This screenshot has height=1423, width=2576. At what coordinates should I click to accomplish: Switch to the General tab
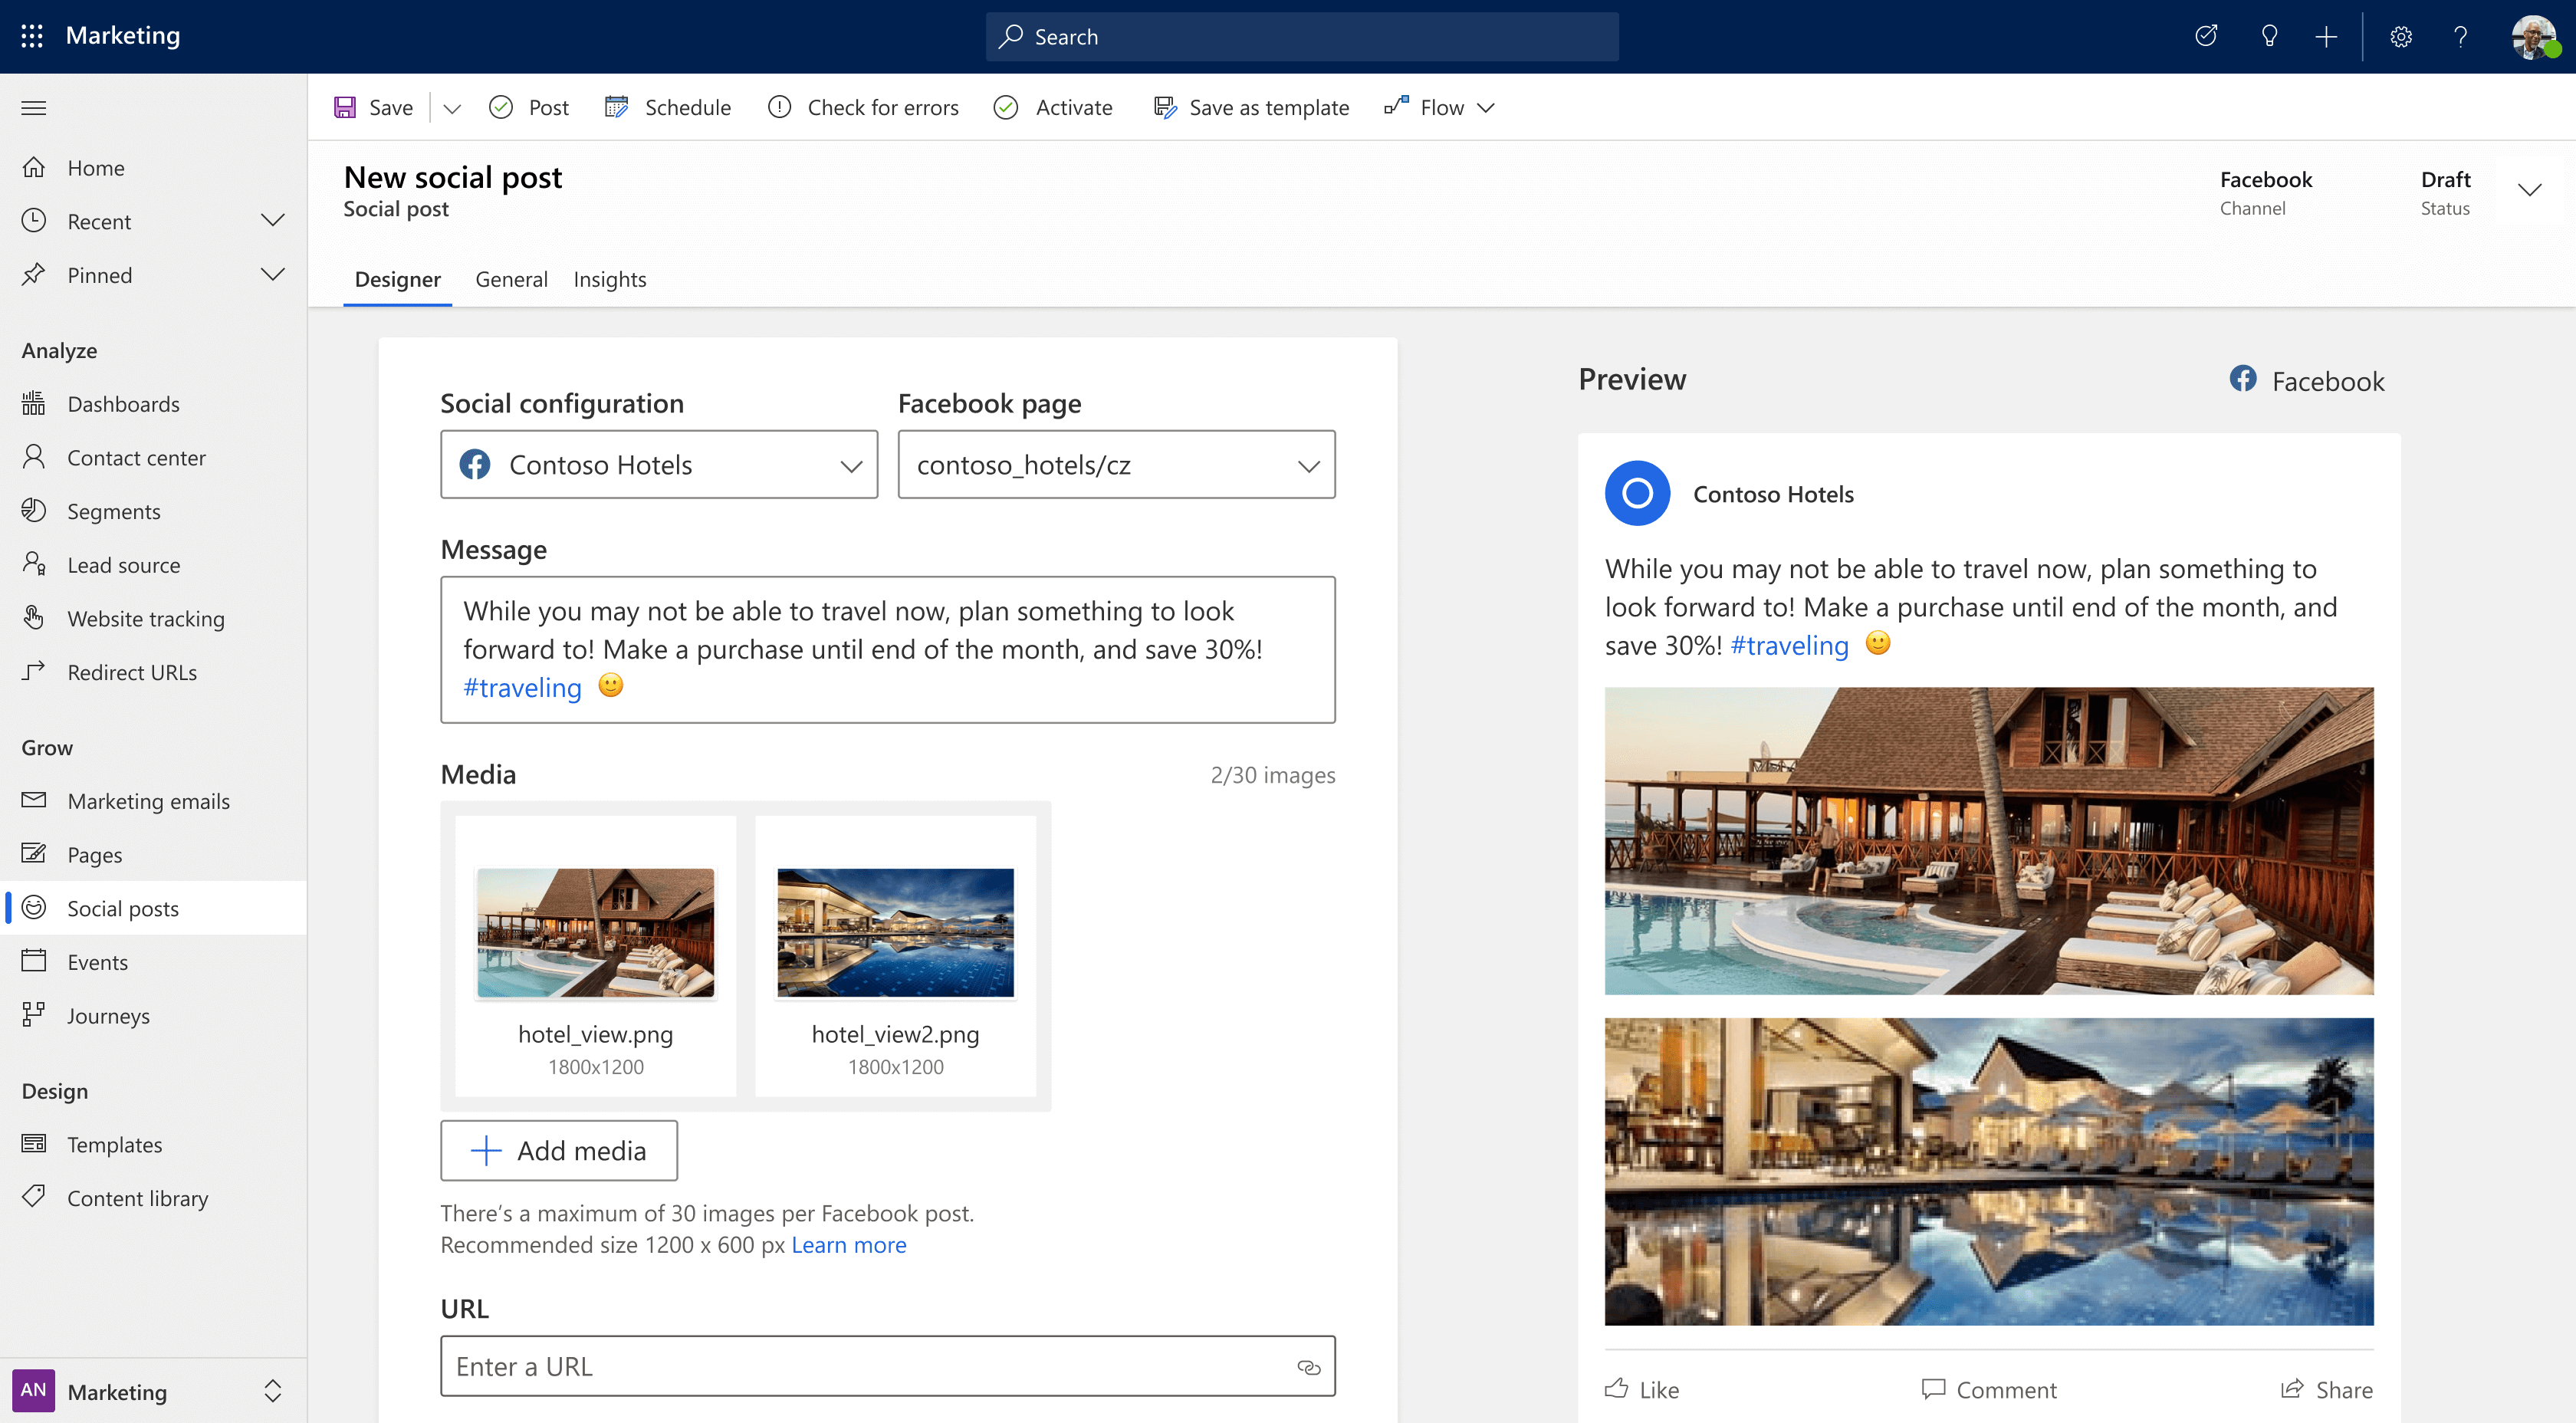(510, 278)
